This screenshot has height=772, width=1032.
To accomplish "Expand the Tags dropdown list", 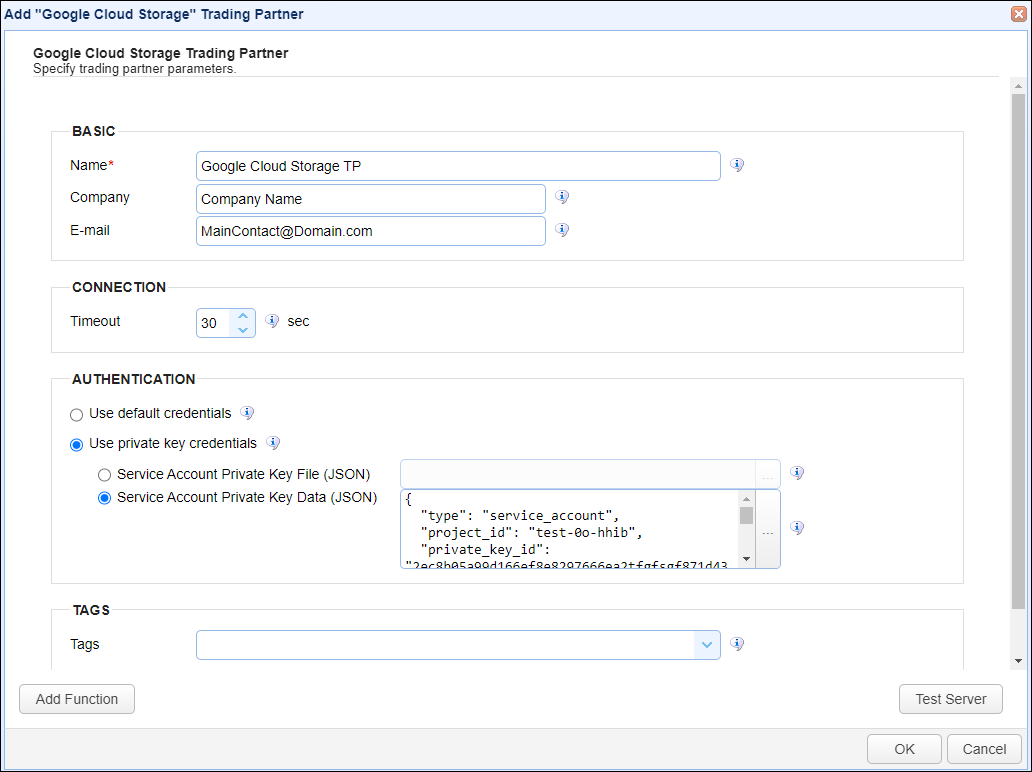I will 707,645.
